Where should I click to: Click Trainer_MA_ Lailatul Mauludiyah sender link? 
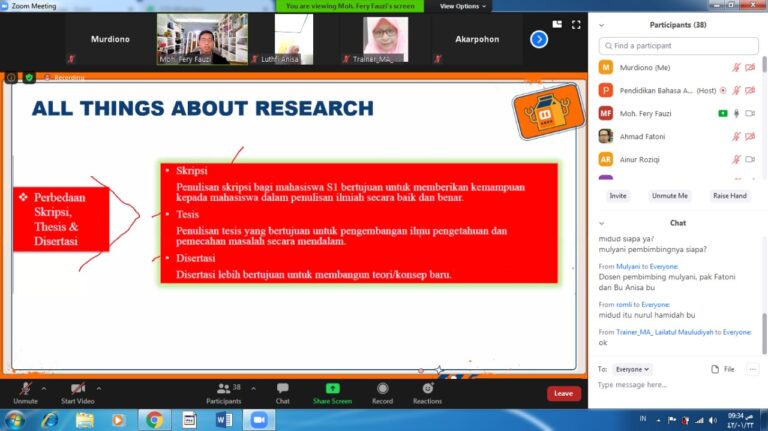tap(665, 332)
